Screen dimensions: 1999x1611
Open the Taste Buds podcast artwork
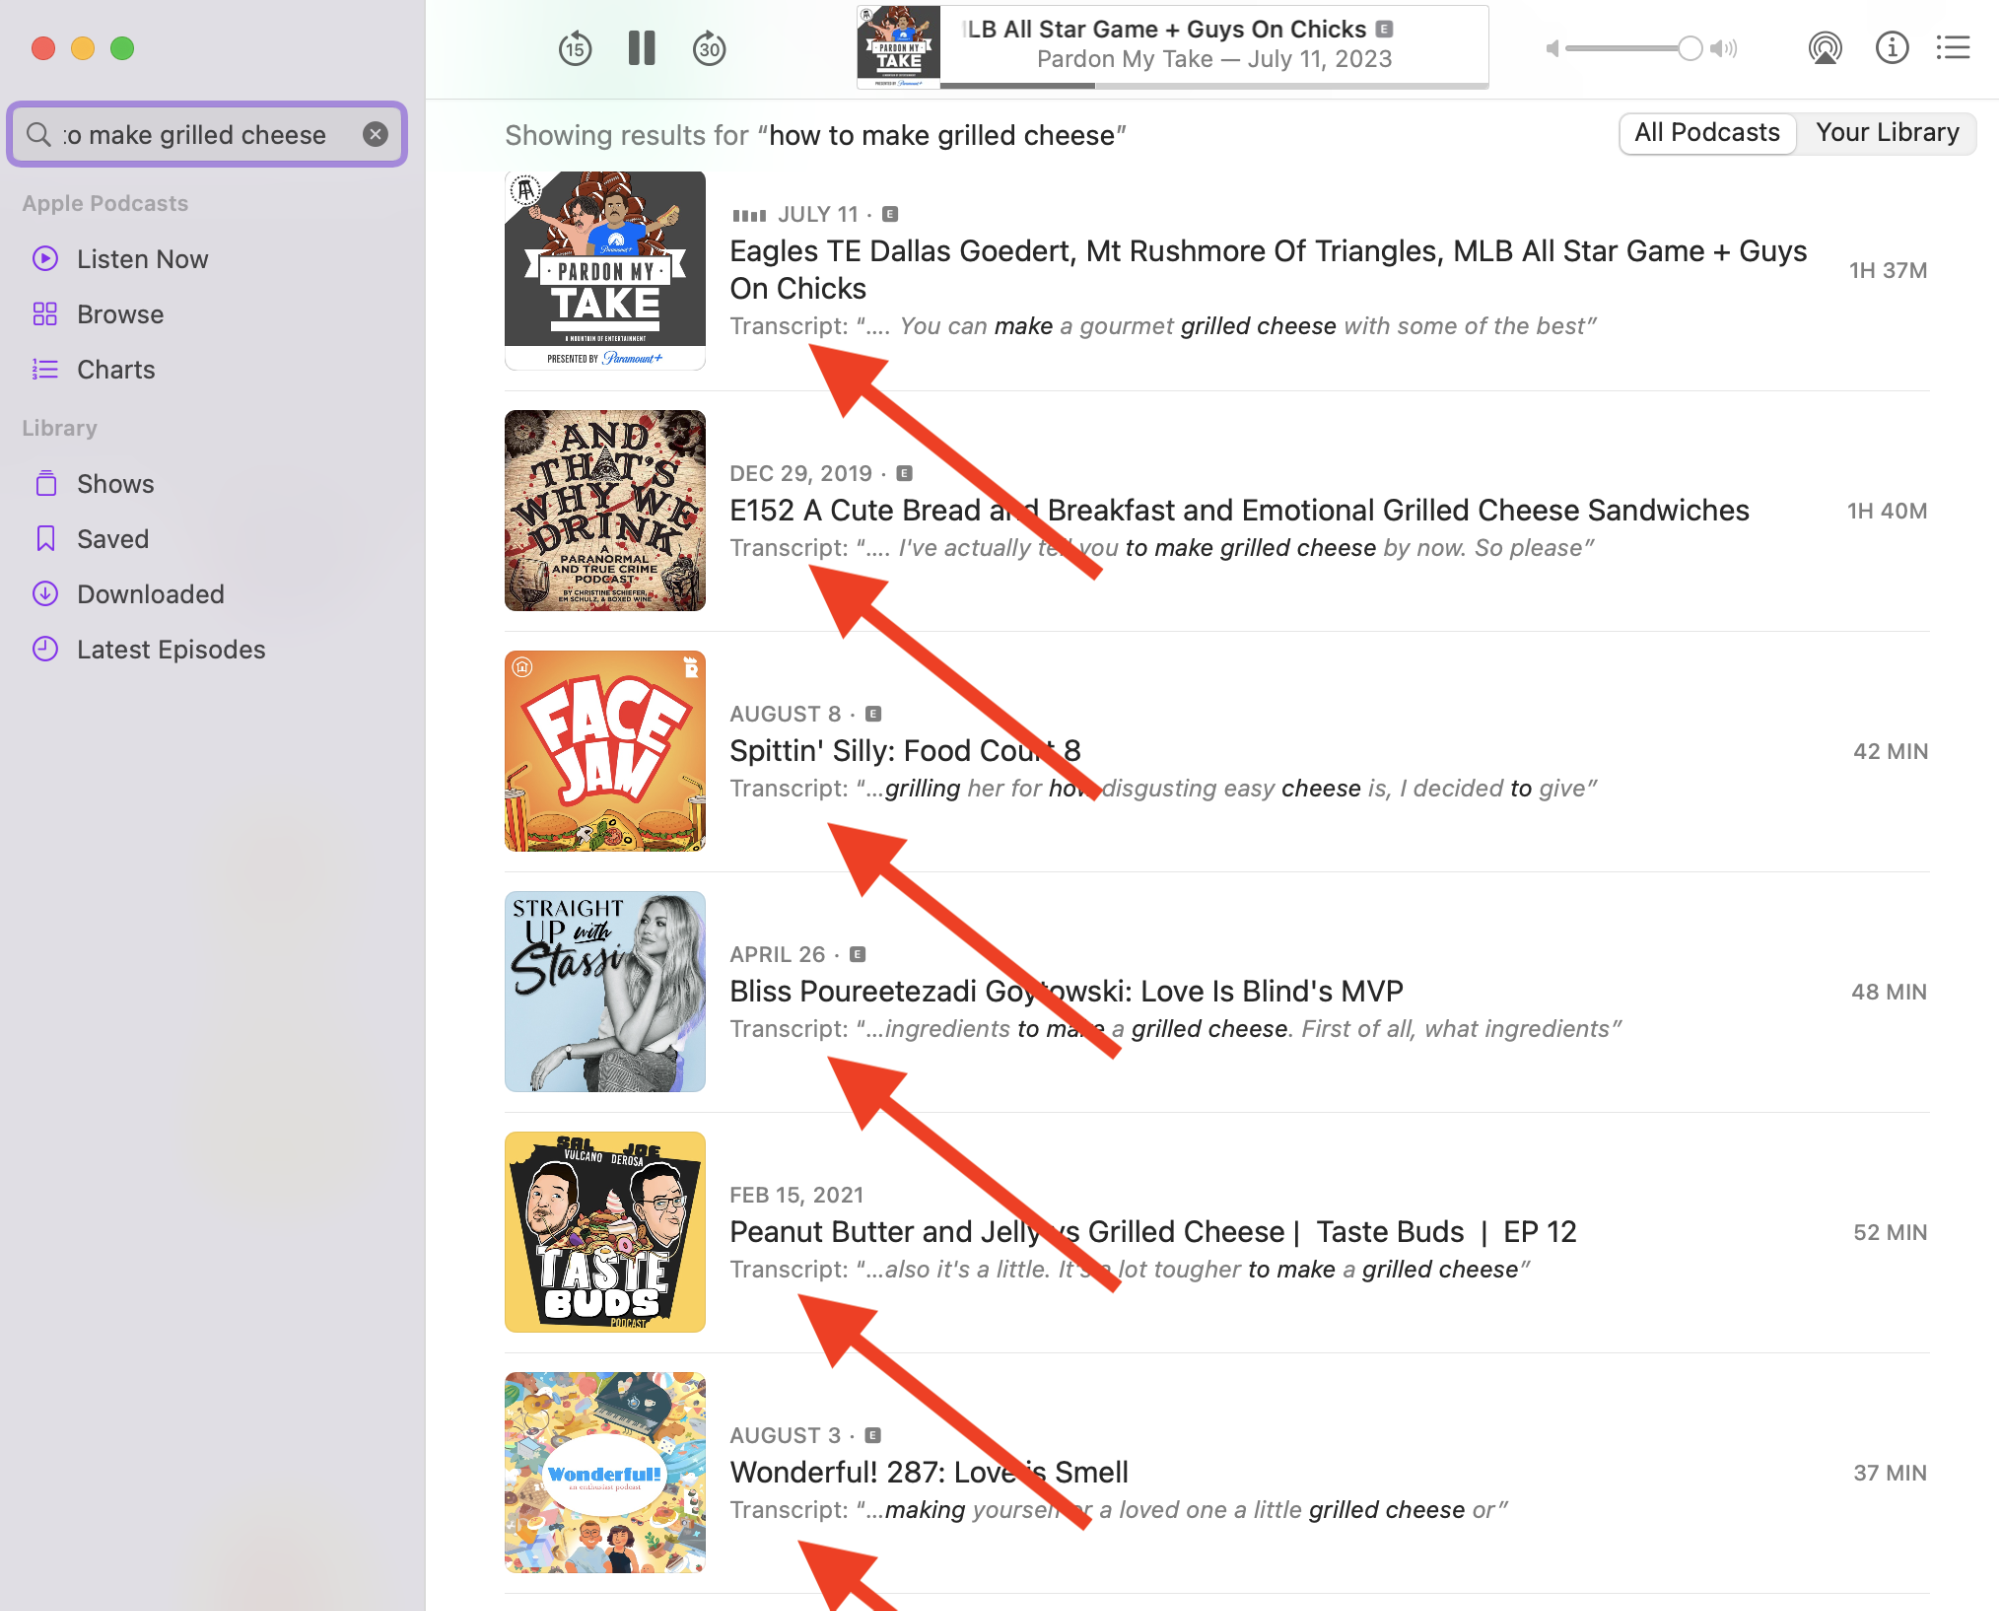[605, 1232]
